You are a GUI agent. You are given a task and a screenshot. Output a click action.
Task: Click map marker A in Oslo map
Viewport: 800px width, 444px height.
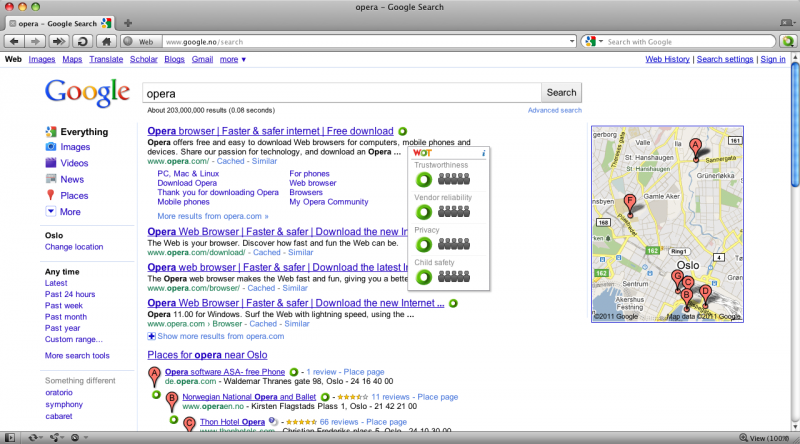[695, 150]
